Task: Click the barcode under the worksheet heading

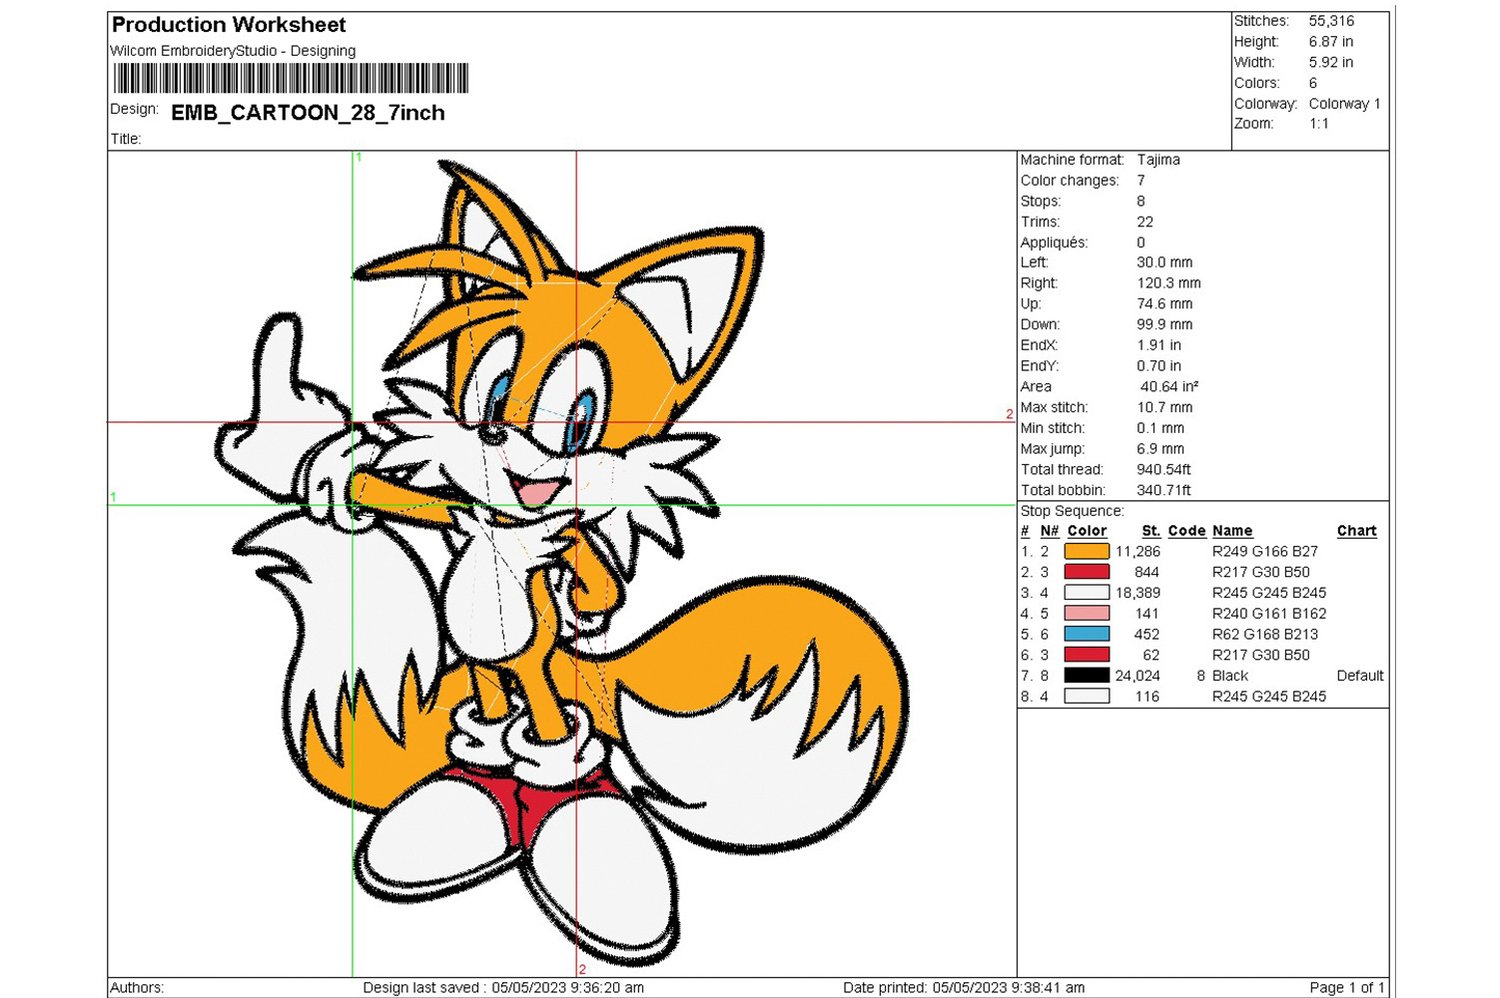Action: coord(291,78)
